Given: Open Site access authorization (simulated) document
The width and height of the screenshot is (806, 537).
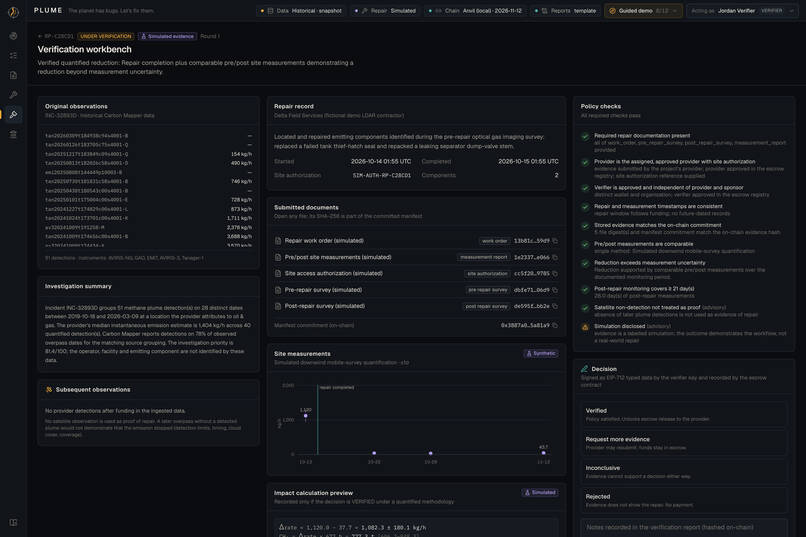Looking at the screenshot, I should [x=334, y=273].
